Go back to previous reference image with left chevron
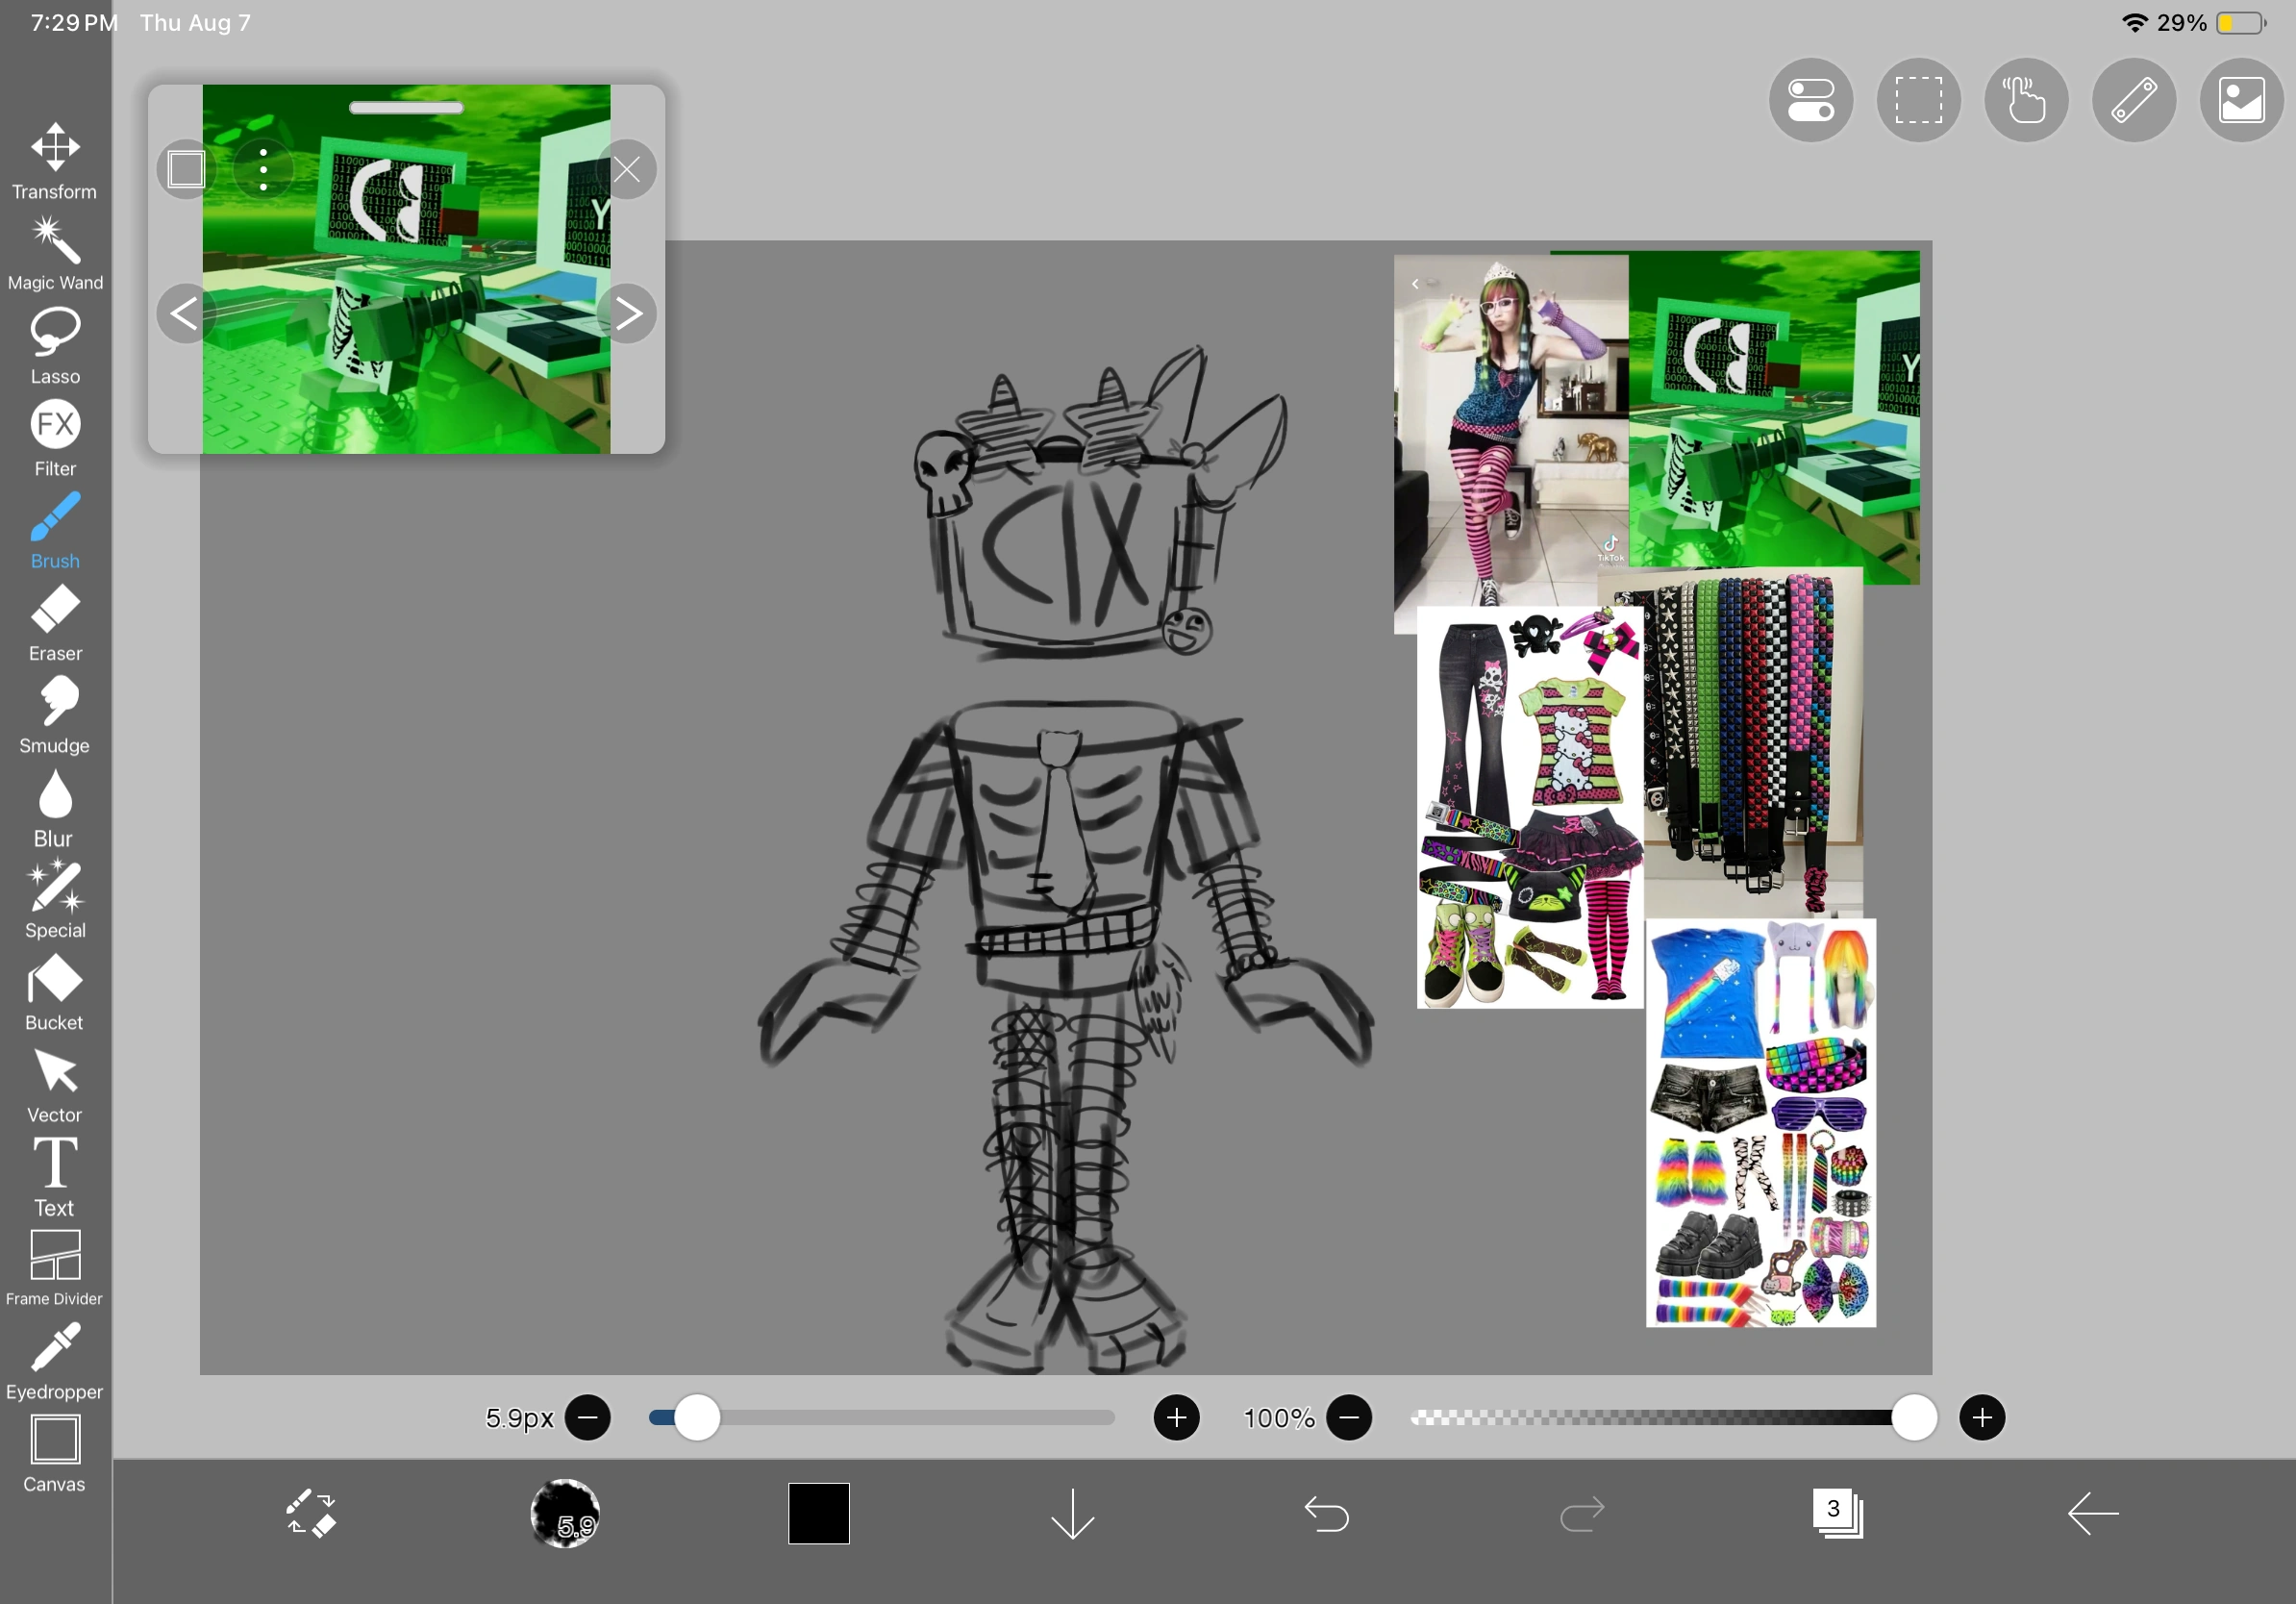 tap(184, 313)
